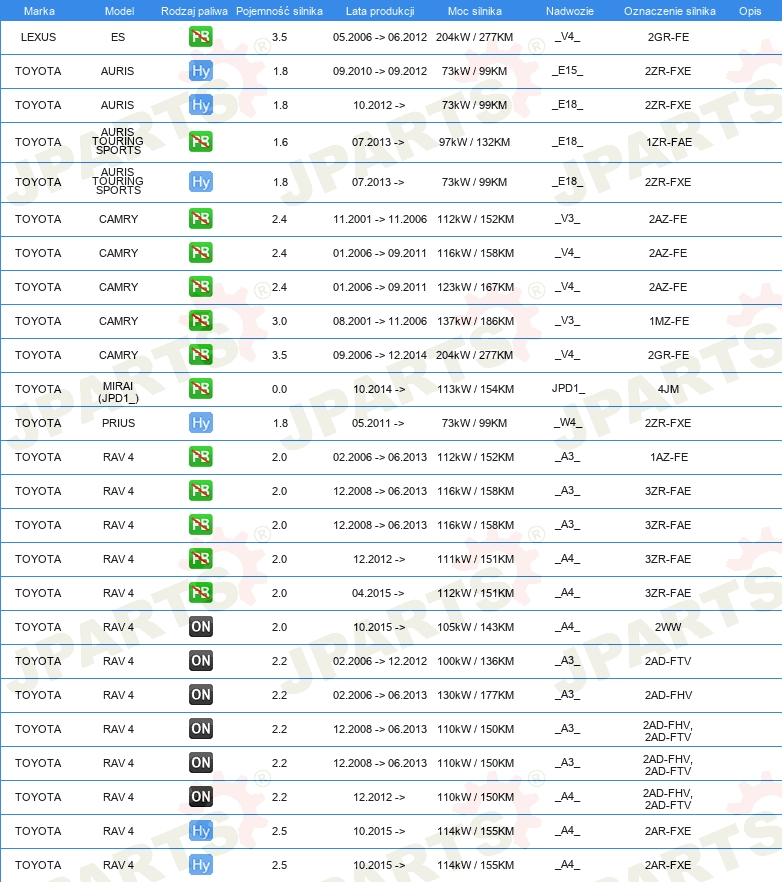Click the _E15_ body code cell
This screenshot has width=782, height=882.
tap(568, 70)
